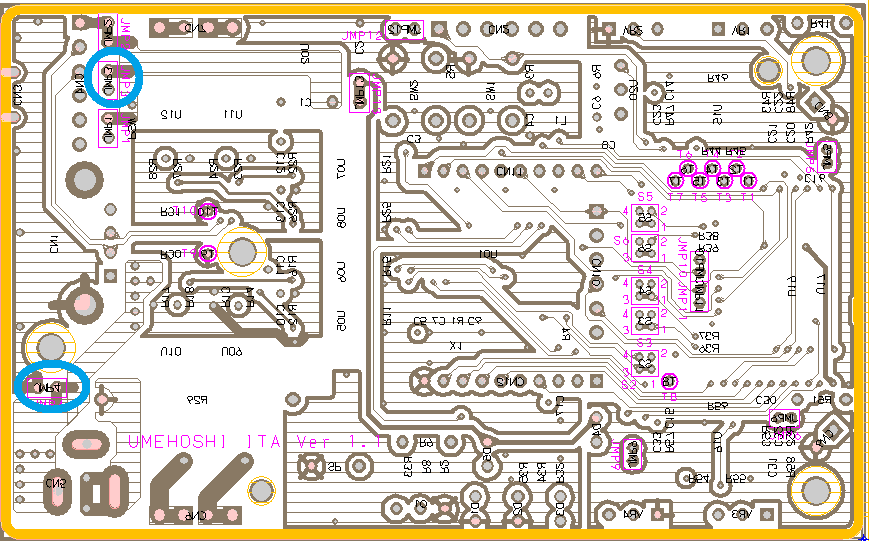Click test point T1 in magenta row
Image resolution: width=869 pixels, height=541 pixels.
[748, 181]
